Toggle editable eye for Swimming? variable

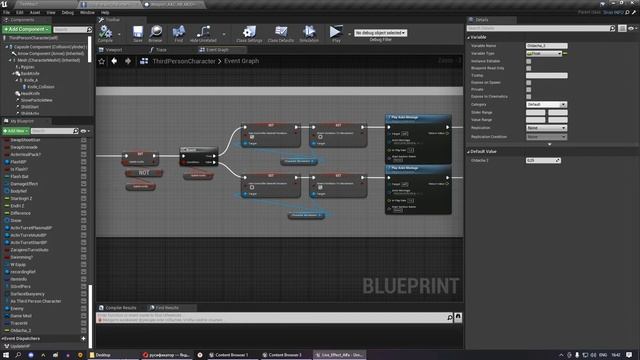[x=84, y=257]
